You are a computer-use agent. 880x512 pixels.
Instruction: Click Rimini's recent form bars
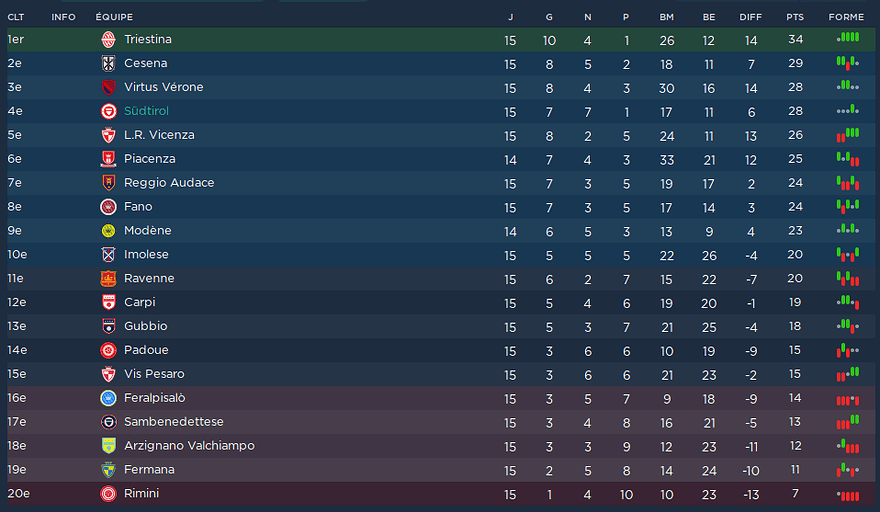[848, 495]
